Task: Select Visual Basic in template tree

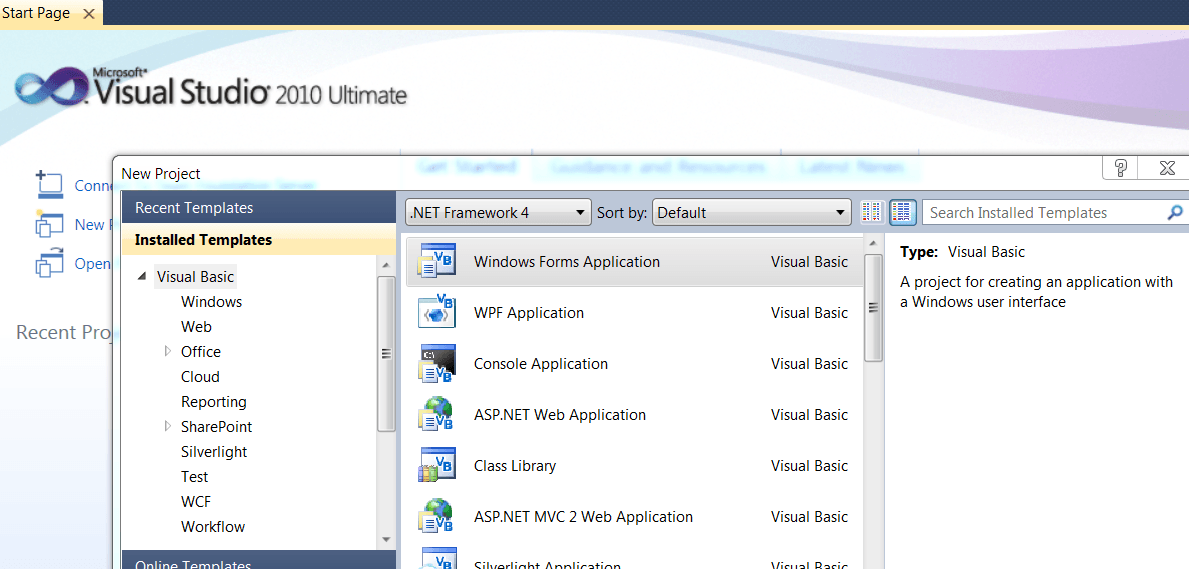Action: (x=196, y=277)
